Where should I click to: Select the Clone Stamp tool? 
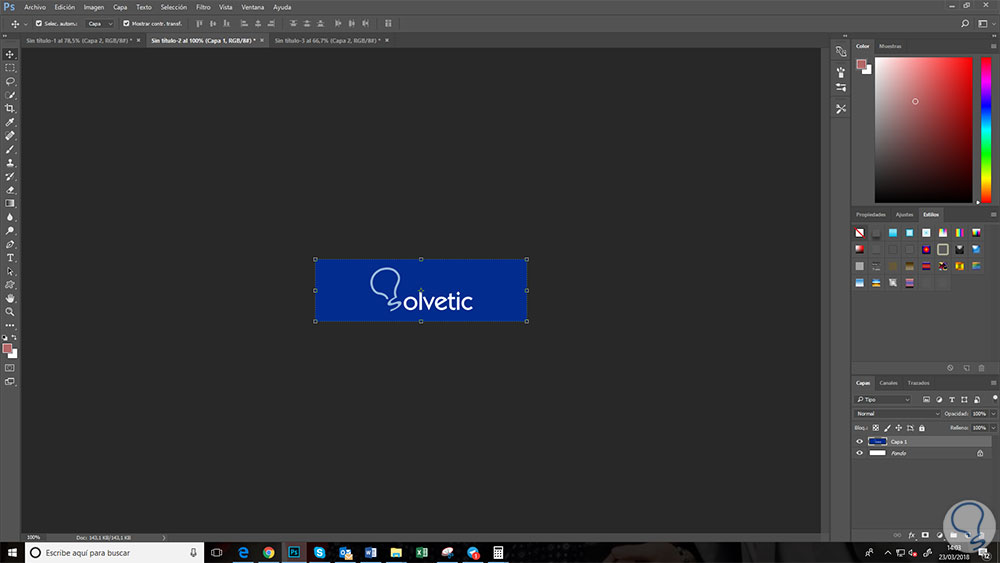[10, 163]
